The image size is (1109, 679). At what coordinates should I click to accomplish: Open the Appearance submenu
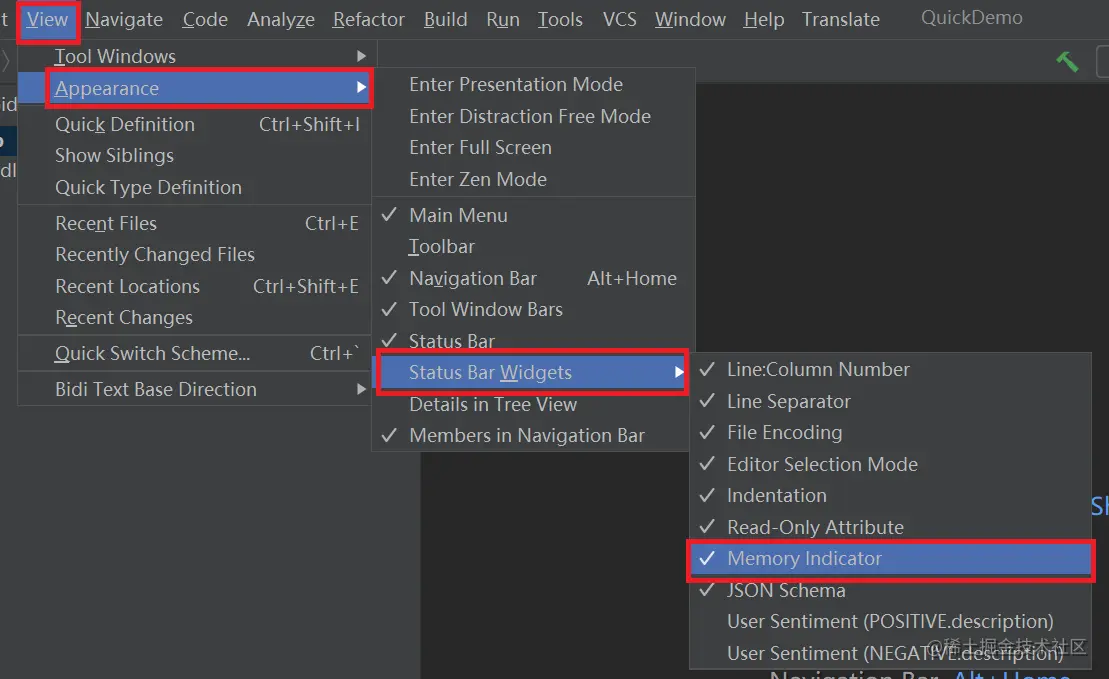pos(107,88)
